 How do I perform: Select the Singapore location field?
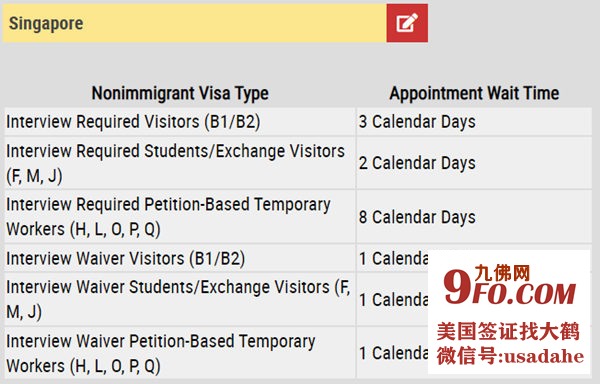click(194, 23)
